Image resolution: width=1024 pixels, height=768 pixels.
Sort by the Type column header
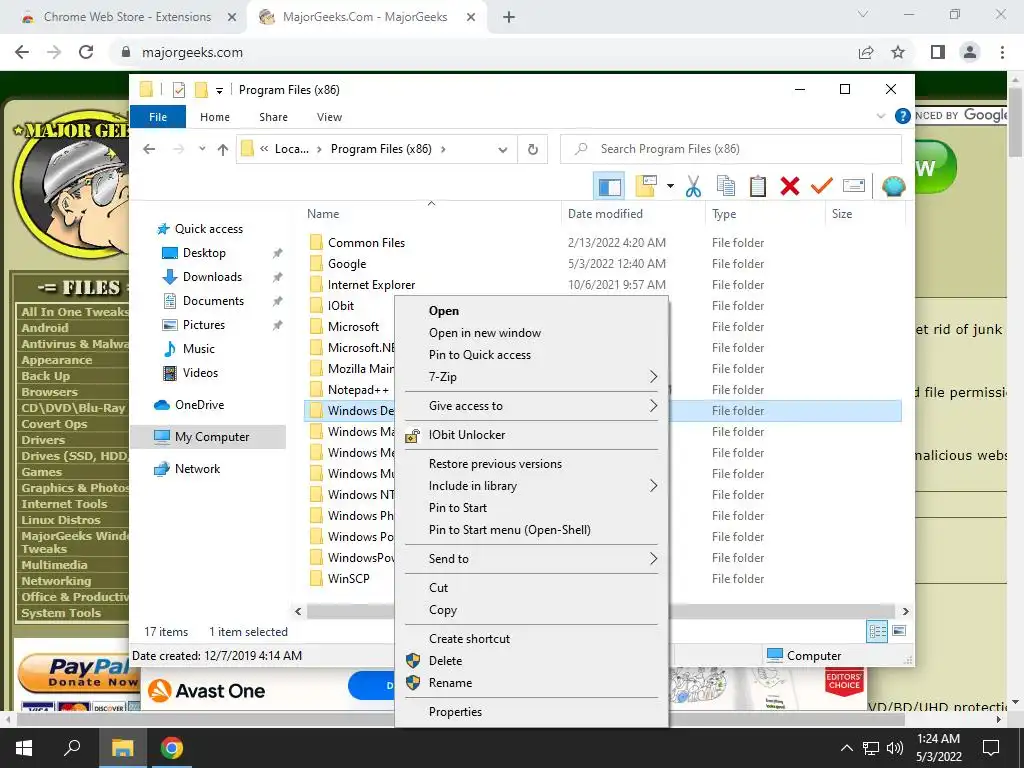pyautogui.click(x=724, y=214)
